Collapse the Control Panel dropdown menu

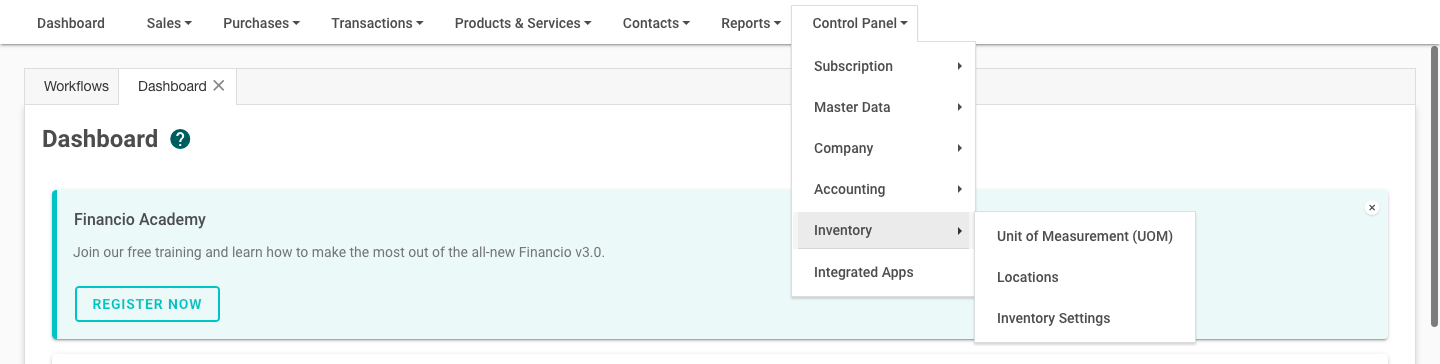tap(854, 23)
